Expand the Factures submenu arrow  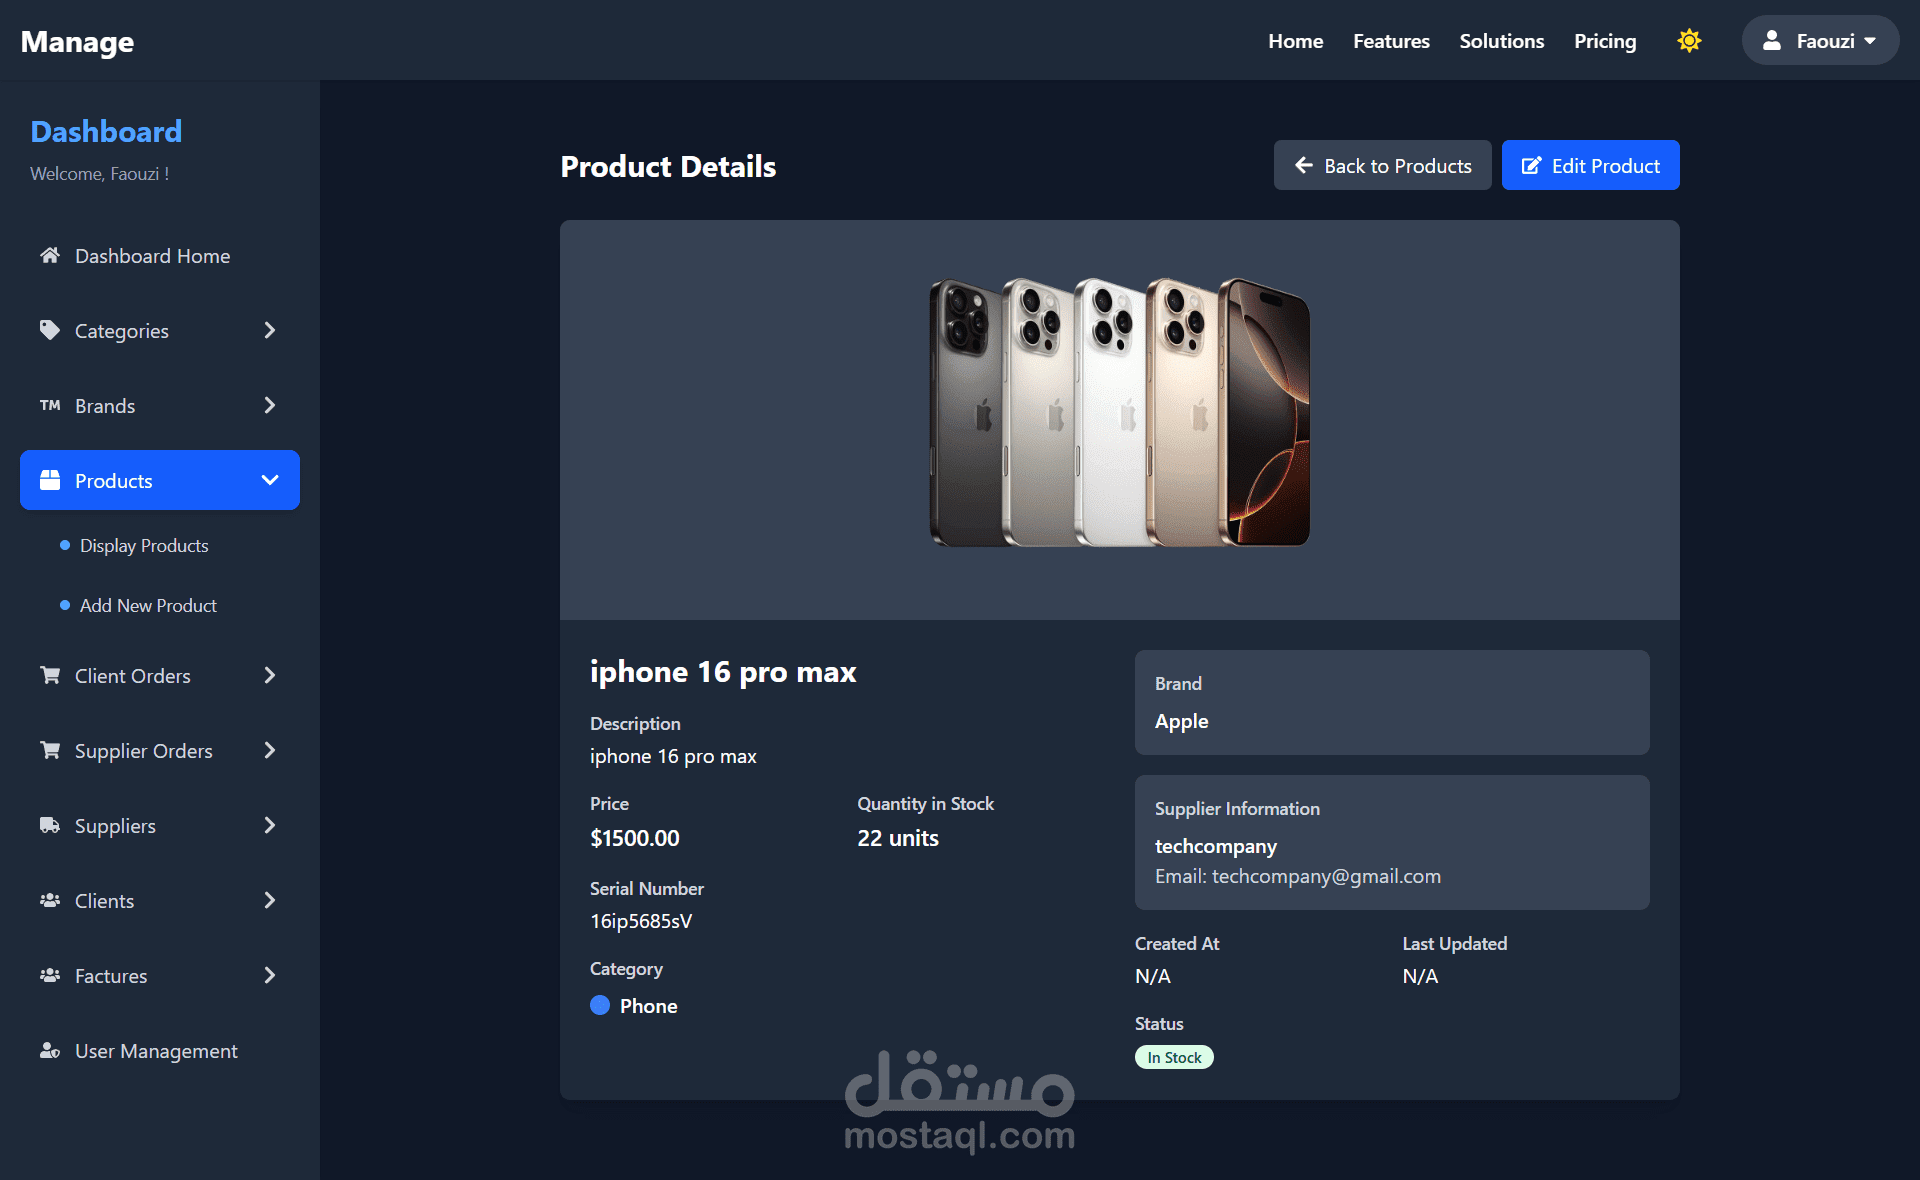pyautogui.click(x=269, y=975)
